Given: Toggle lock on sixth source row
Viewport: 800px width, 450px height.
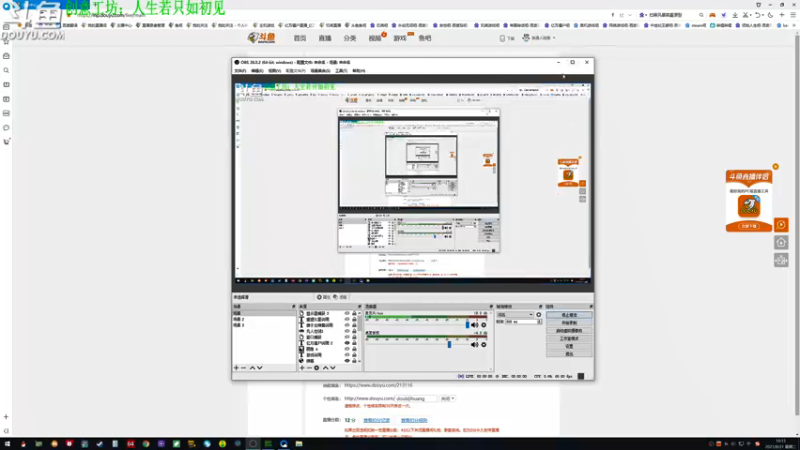Looking at the screenshot, I should coord(354,343).
